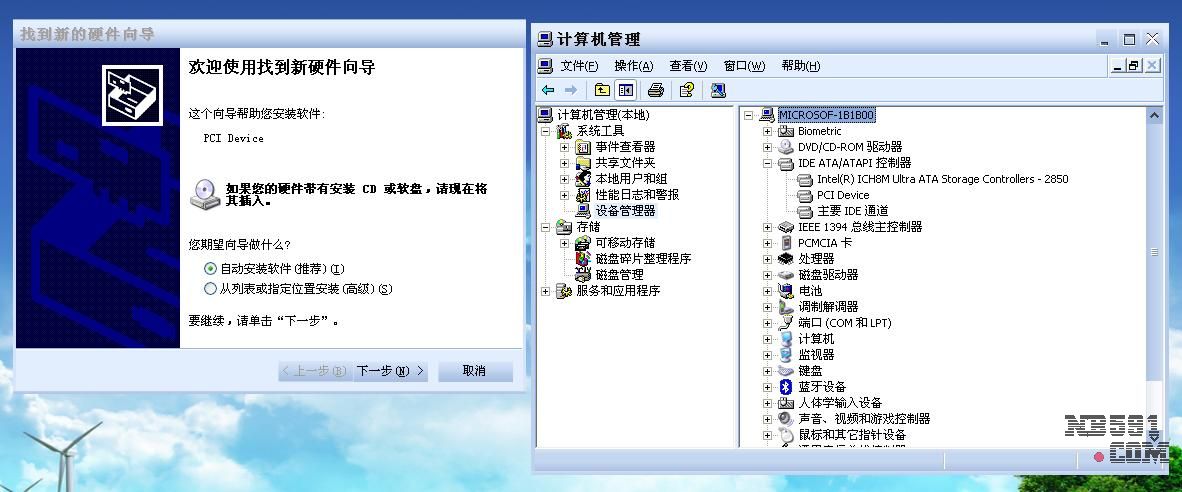Viewport: 1182px width, 492px height.
Task: Click the 下一步(N) button
Action: (390, 371)
